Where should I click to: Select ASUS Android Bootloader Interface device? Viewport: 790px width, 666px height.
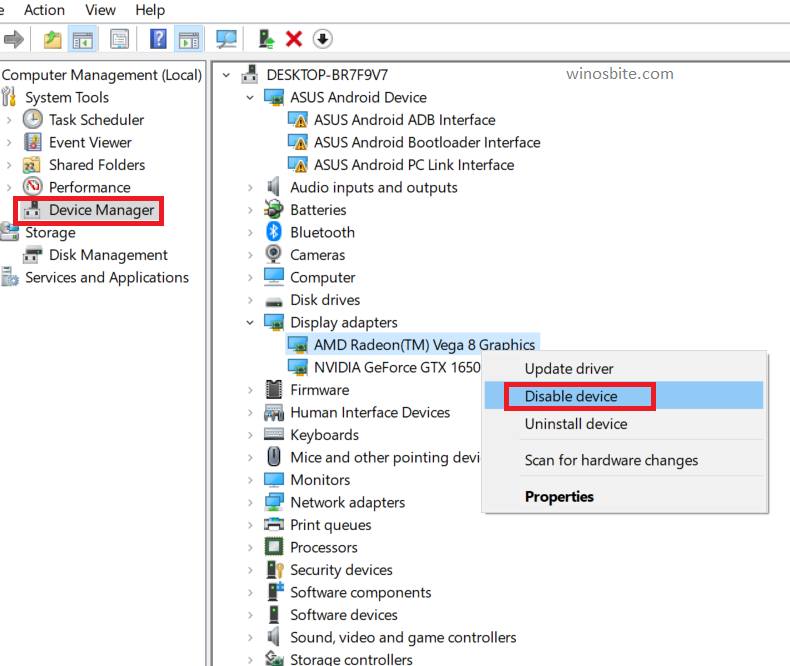click(427, 143)
